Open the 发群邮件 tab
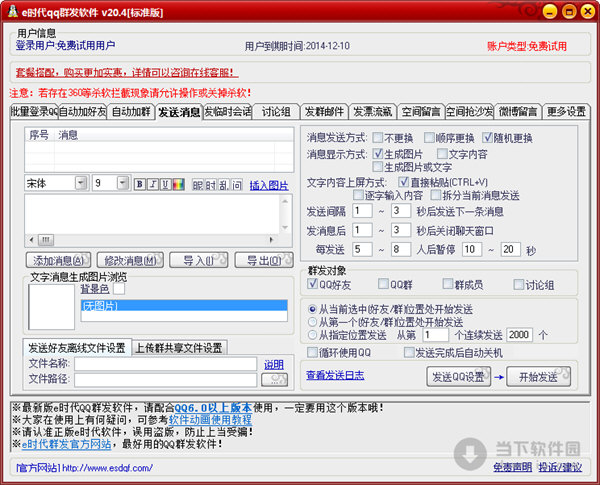This screenshot has height=485, width=600. point(324,112)
